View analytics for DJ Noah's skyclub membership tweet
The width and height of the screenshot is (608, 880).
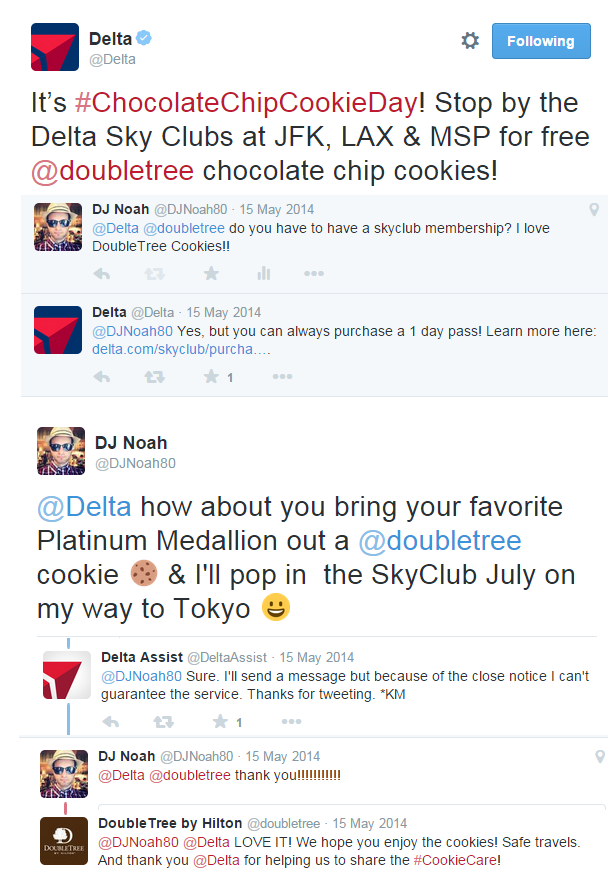click(x=264, y=273)
